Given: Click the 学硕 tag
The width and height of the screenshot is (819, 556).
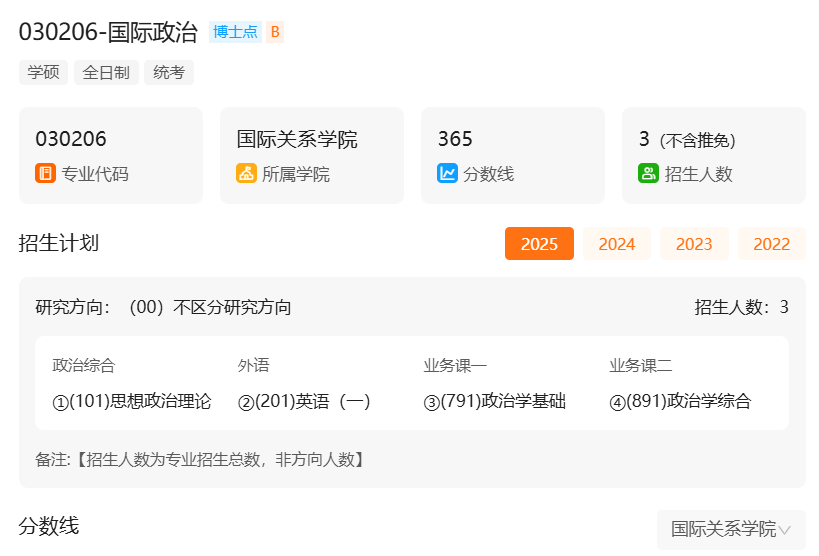Looking at the screenshot, I should pos(43,73).
